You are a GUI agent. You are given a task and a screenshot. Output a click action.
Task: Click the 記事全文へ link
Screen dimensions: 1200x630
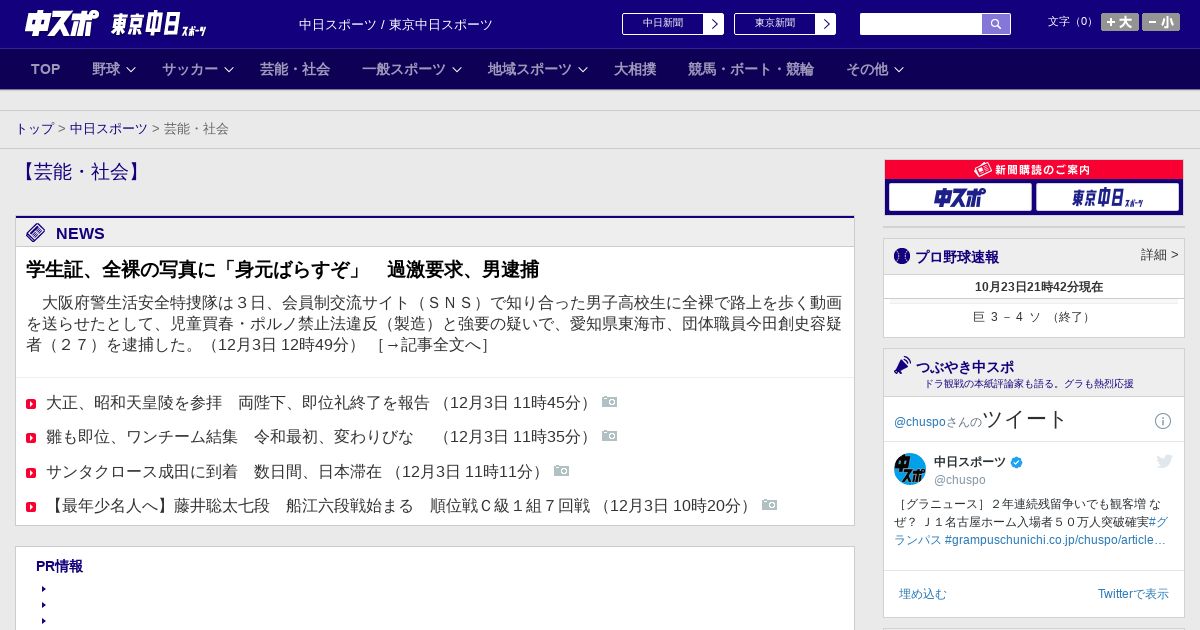click(x=433, y=345)
